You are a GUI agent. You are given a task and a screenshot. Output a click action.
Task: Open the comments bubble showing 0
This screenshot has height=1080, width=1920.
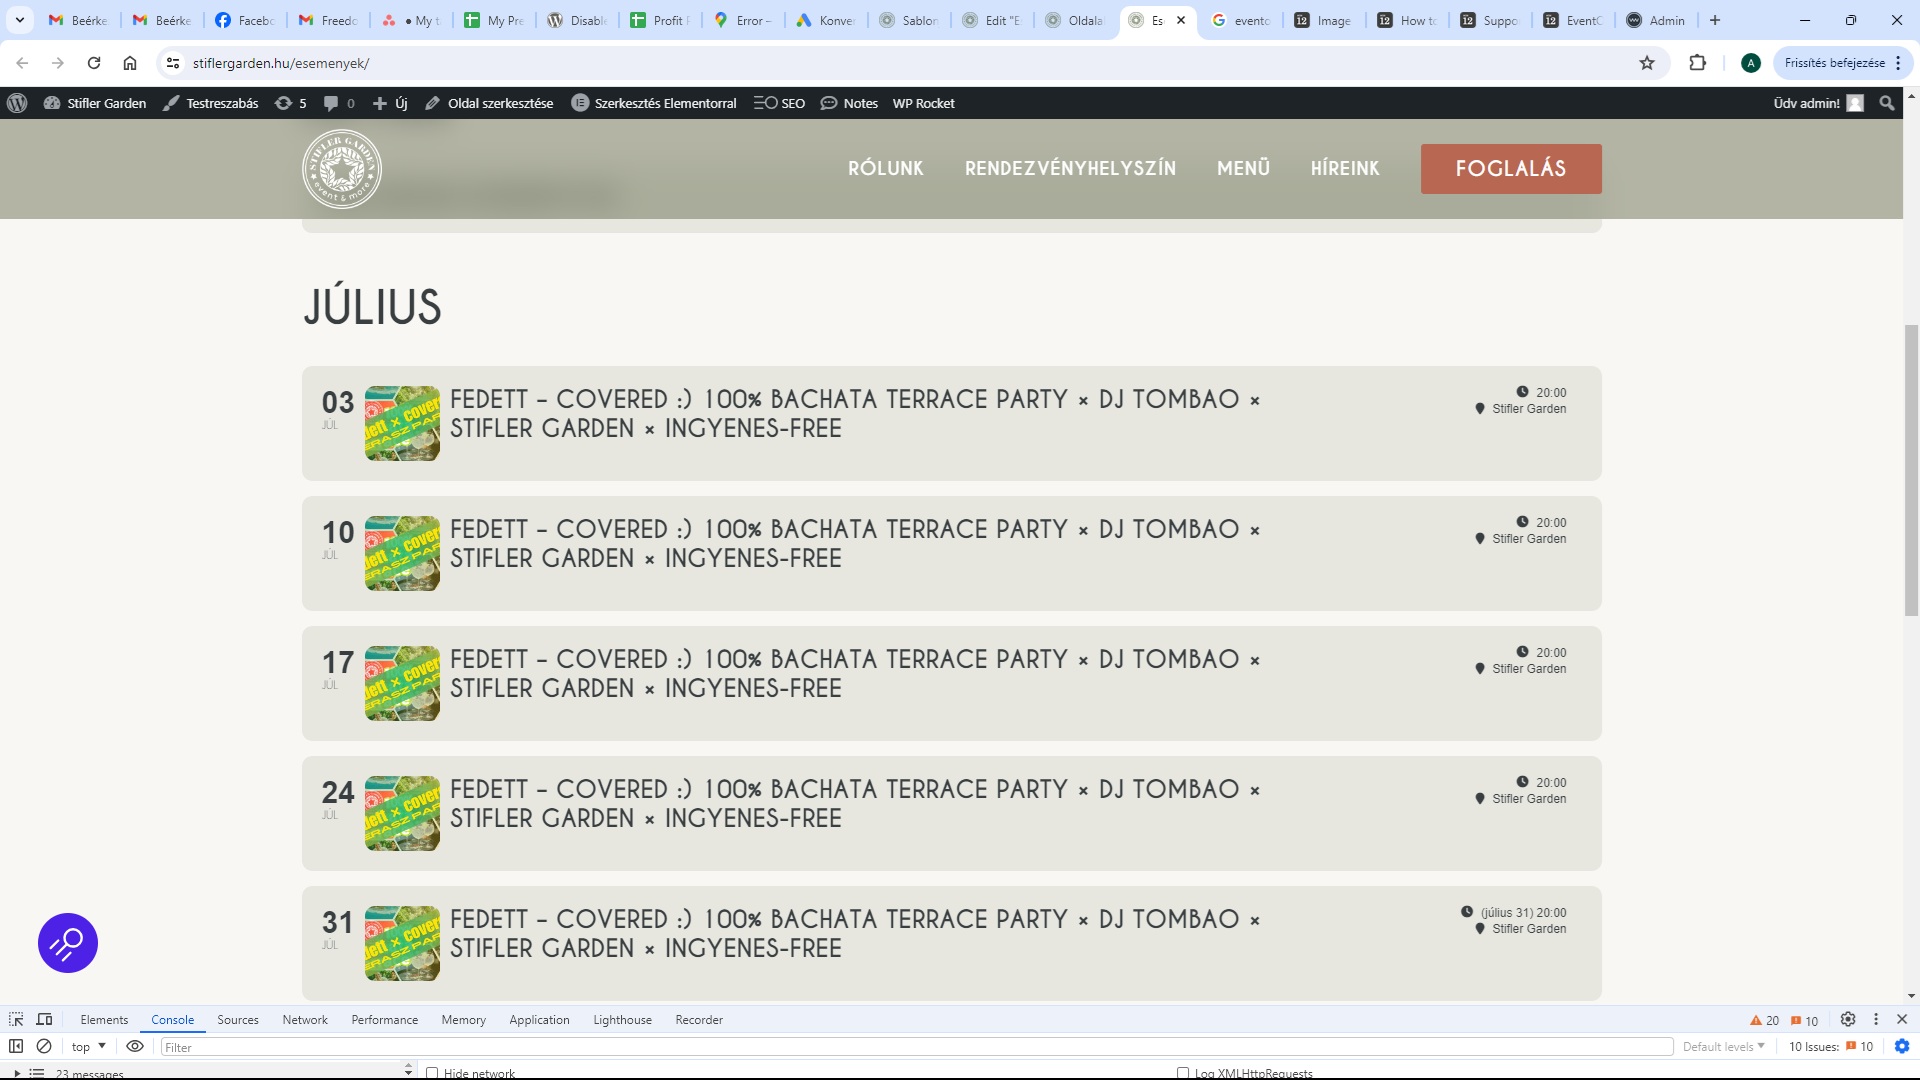pos(339,103)
